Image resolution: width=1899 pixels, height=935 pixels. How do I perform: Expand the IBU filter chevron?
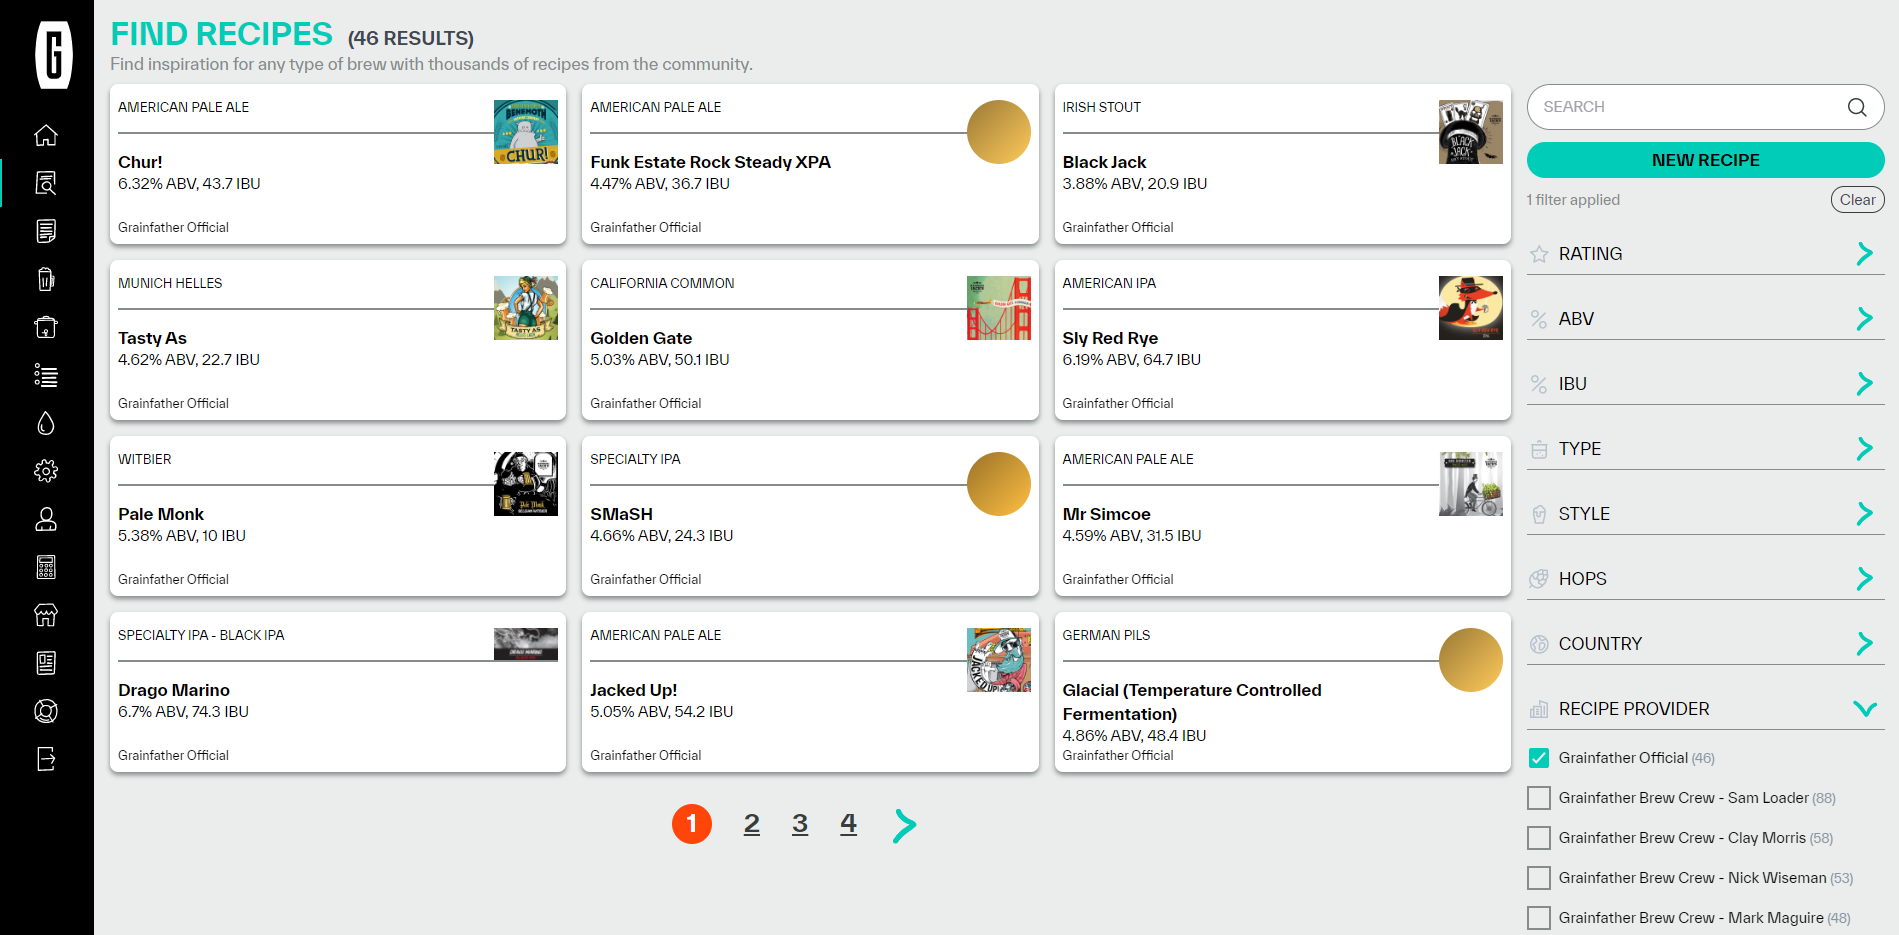(x=1864, y=384)
